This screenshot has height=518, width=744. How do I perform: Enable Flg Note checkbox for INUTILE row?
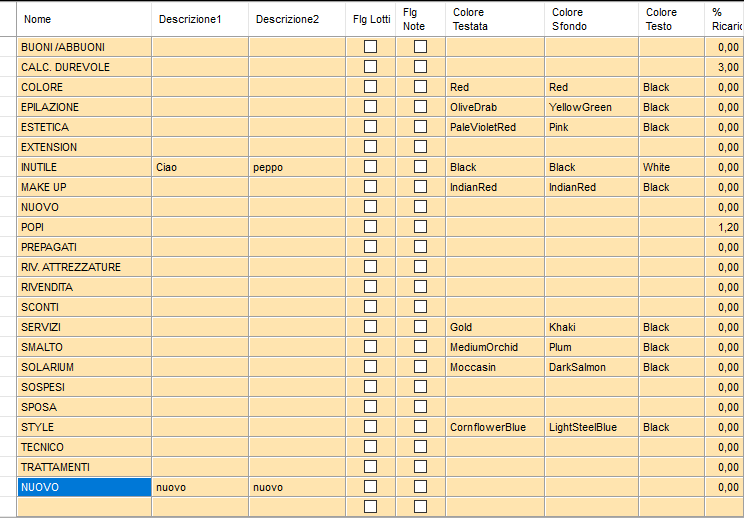pyautogui.click(x=421, y=167)
